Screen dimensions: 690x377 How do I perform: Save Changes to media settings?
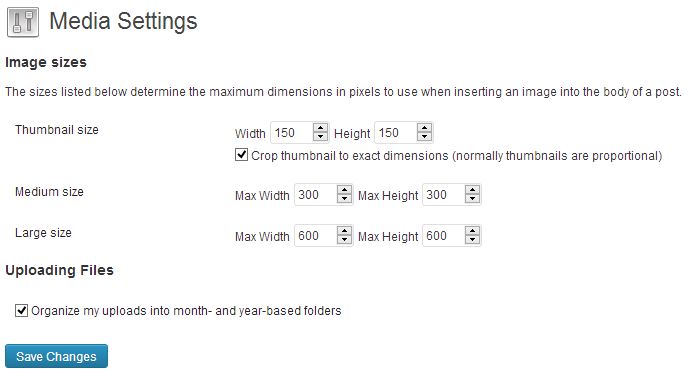pos(56,356)
